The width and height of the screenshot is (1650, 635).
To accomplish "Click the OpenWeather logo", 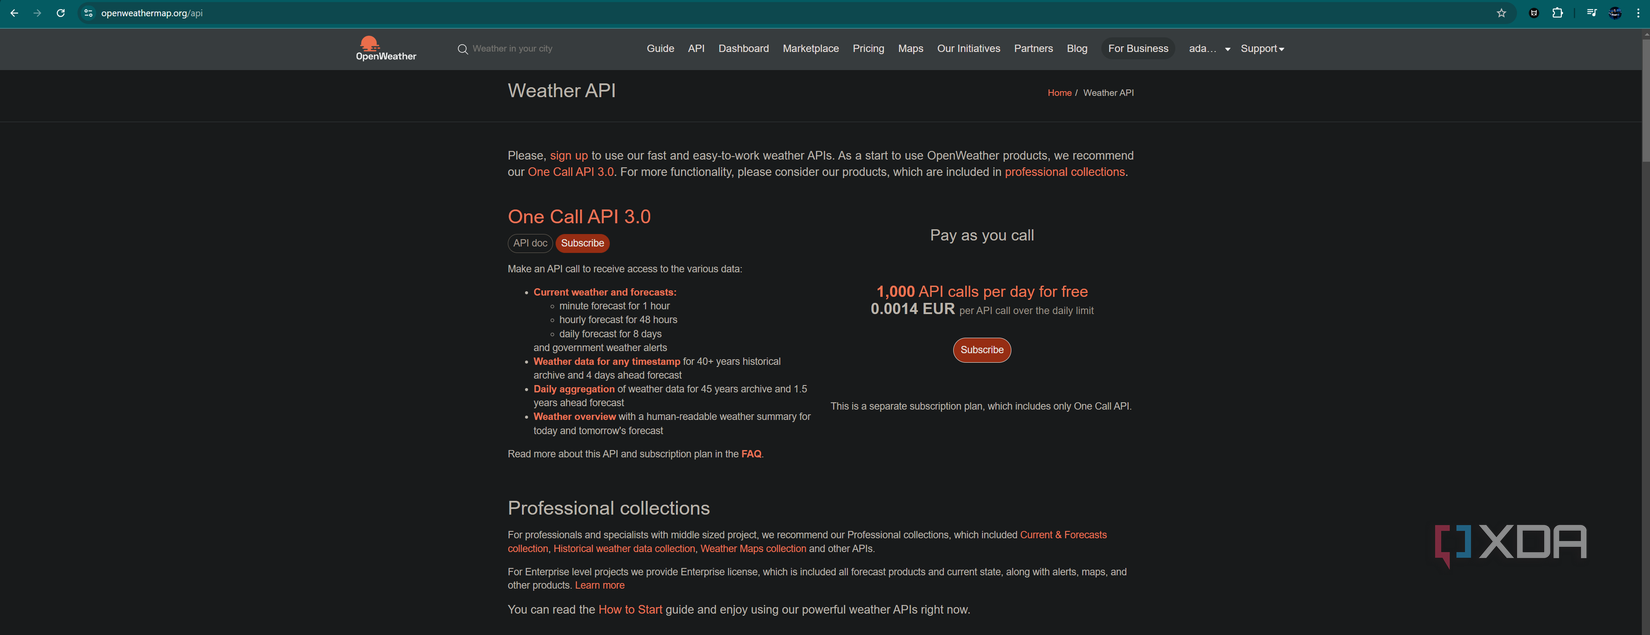I will coord(386,48).
